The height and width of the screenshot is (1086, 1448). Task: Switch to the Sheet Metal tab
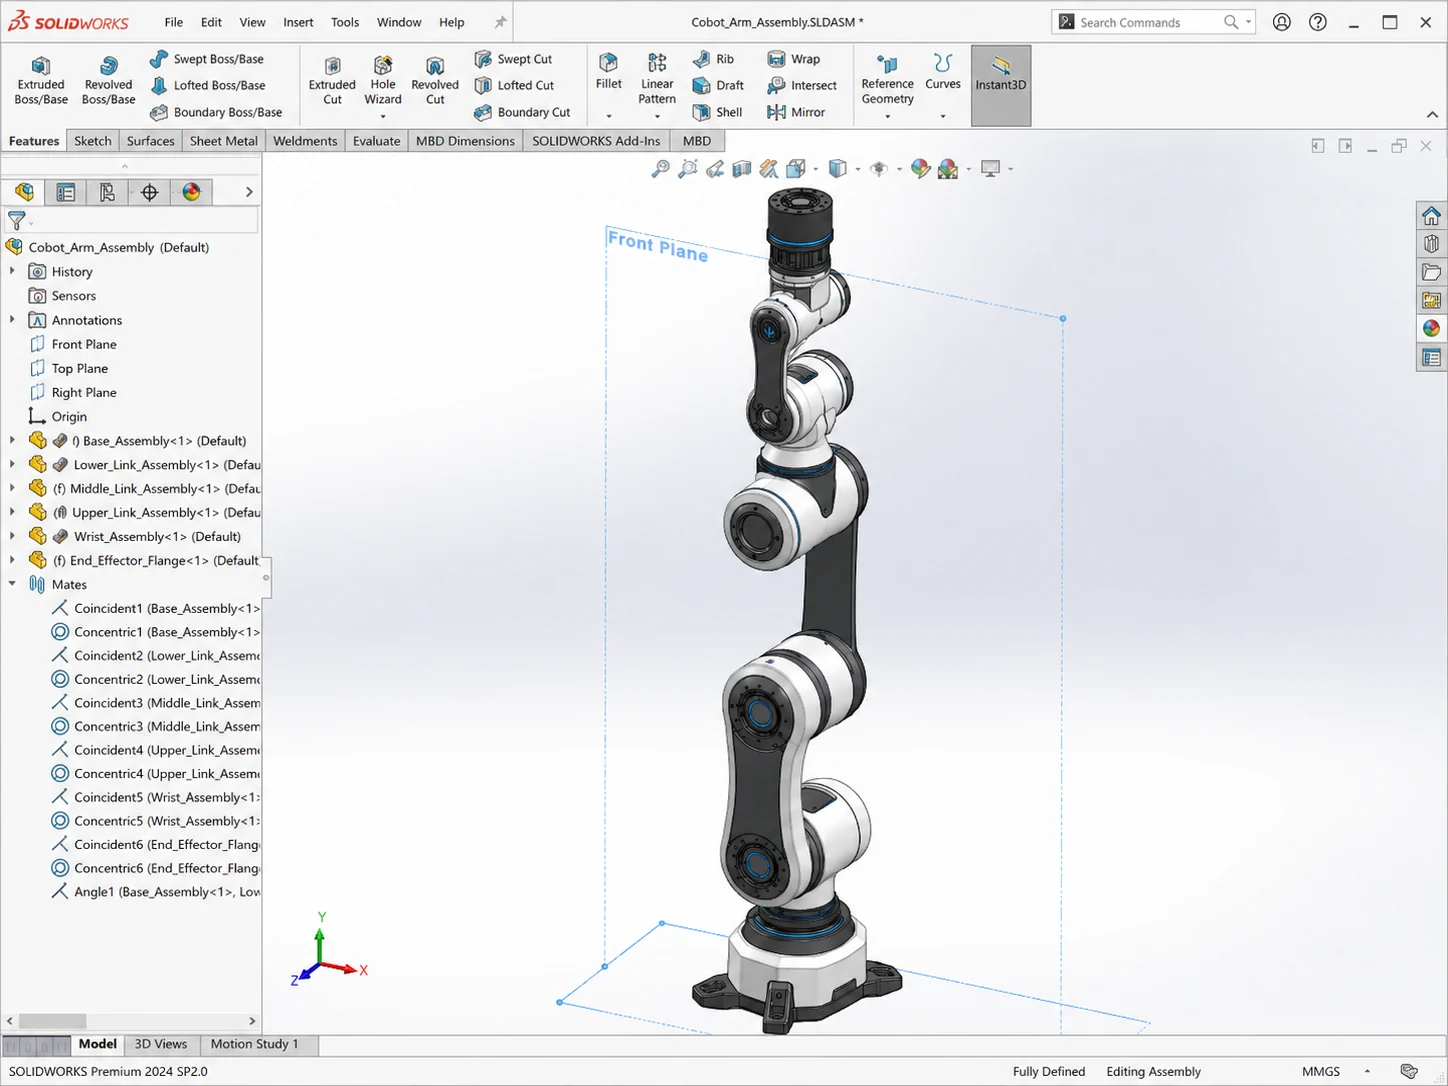pos(224,141)
